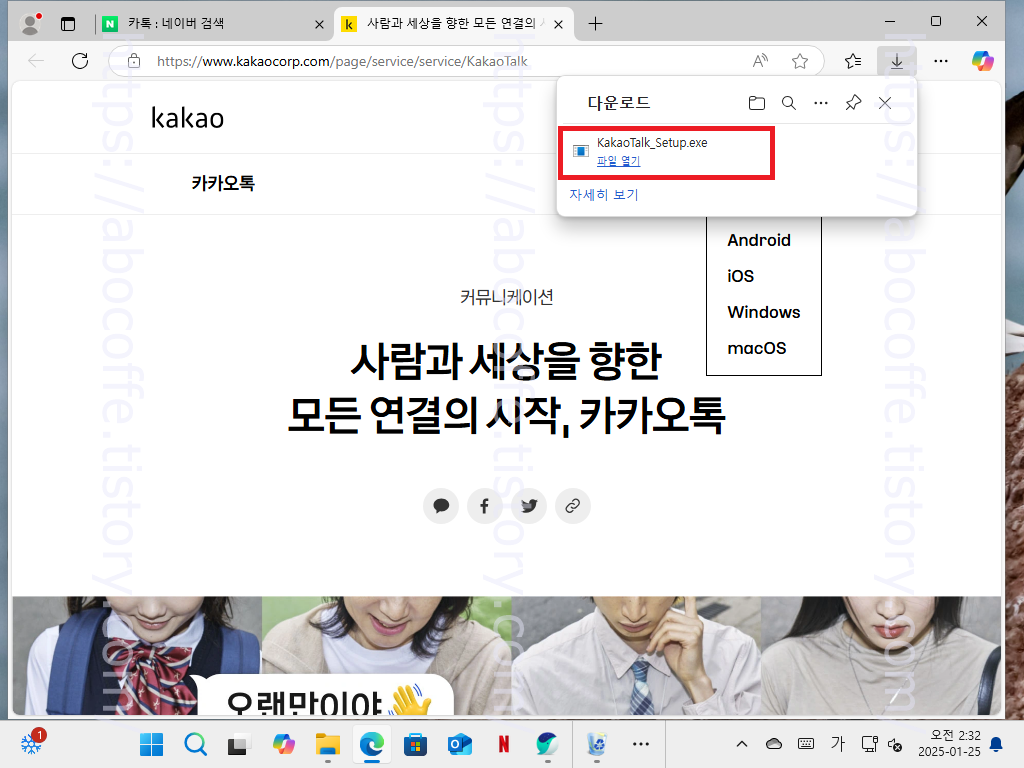Open File Explorer from taskbar
The image size is (1024, 768).
[x=327, y=744]
